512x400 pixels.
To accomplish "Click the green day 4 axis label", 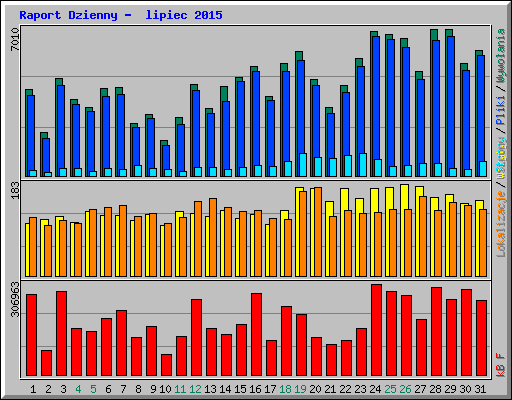I will (x=78, y=389).
